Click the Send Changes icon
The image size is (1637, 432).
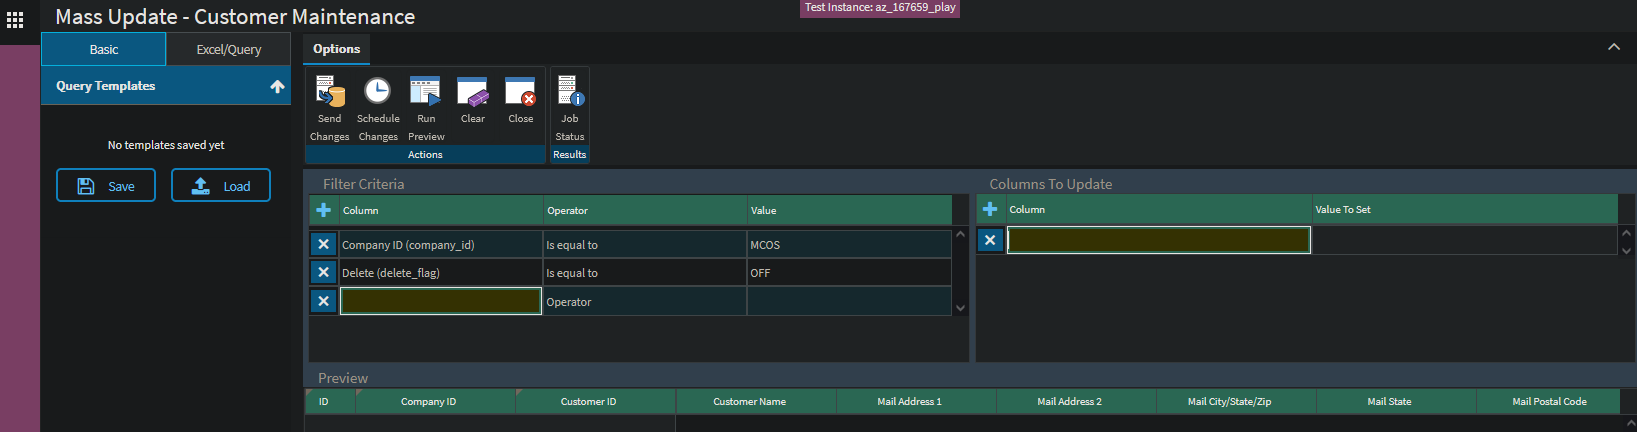coord(329,93)
